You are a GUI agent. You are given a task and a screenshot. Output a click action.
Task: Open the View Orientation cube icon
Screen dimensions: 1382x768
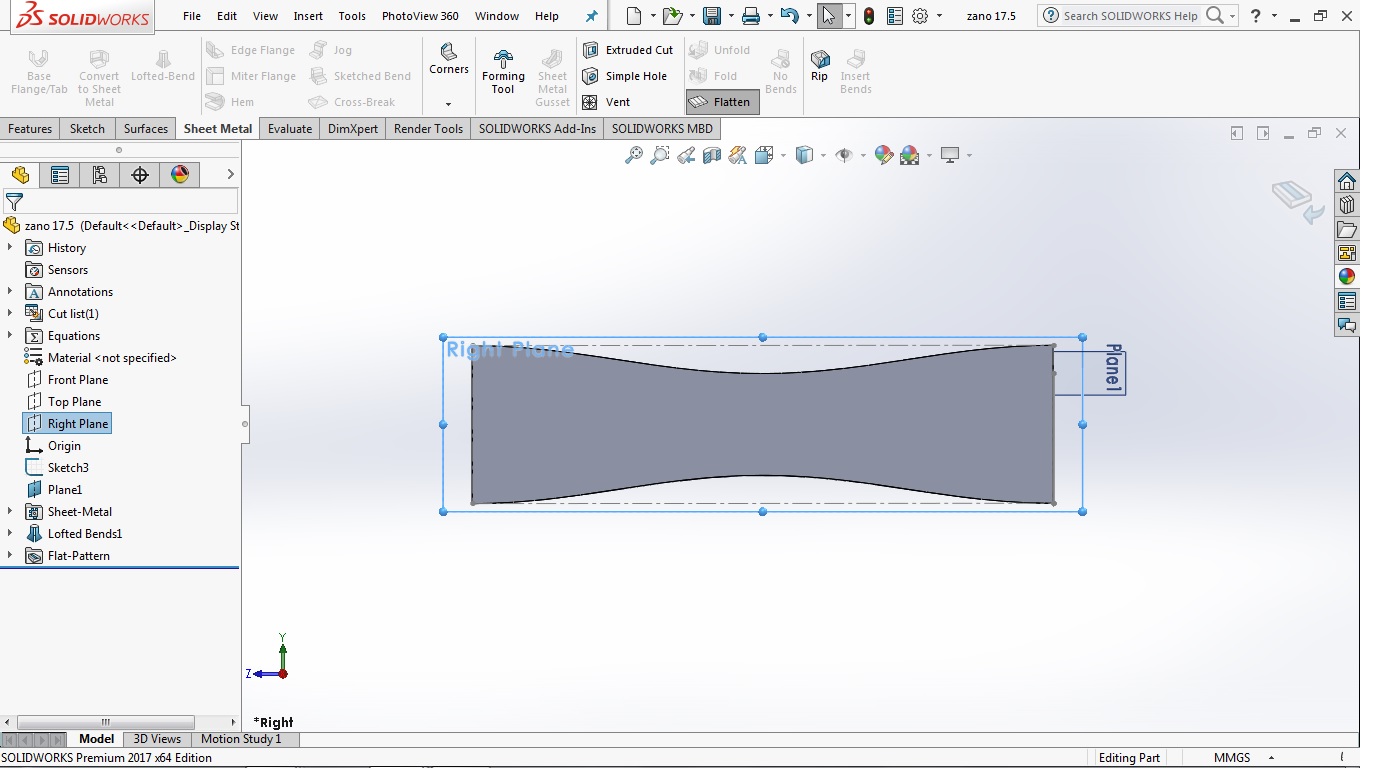coord(764,155)
